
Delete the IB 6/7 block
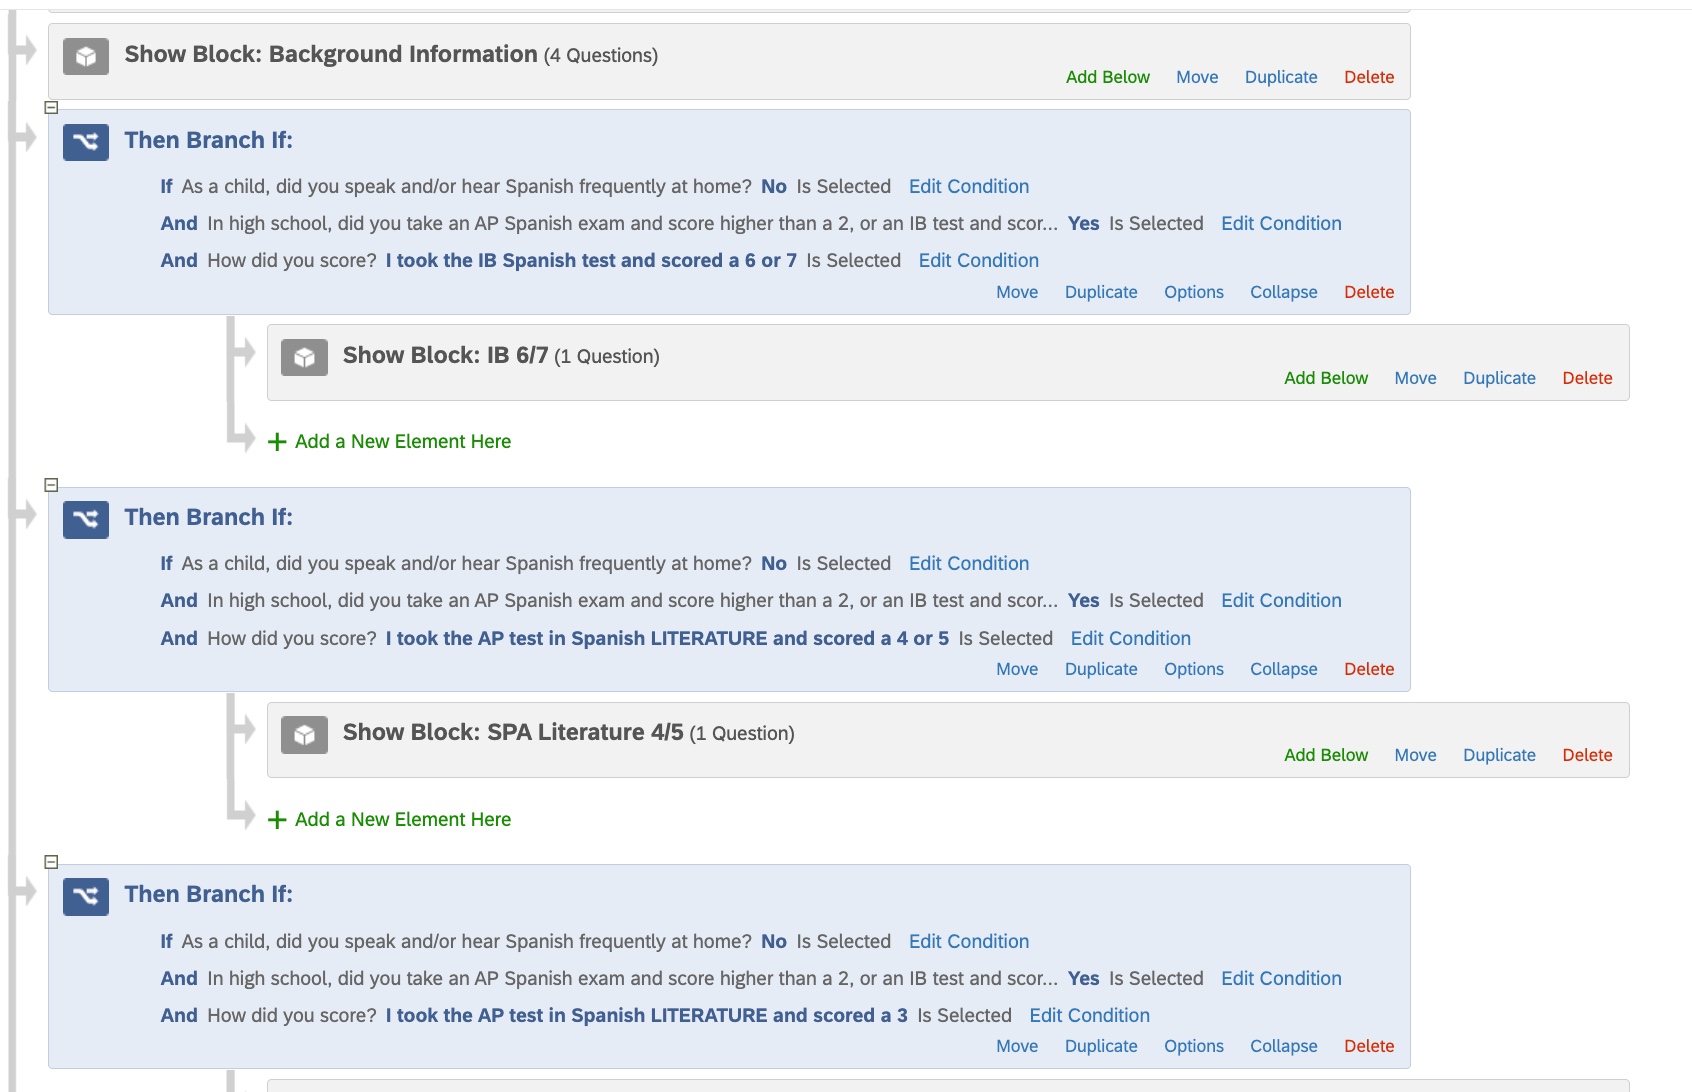point(1587,378)
